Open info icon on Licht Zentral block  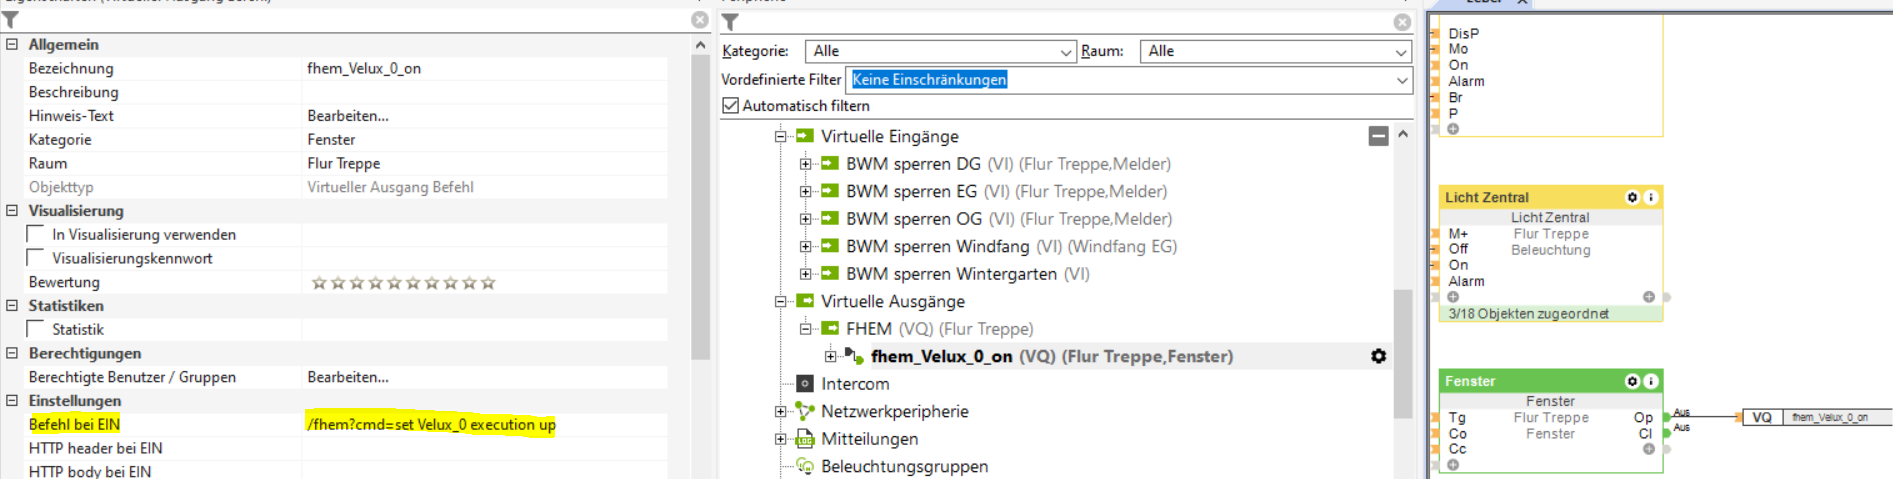coord(1651,197)
